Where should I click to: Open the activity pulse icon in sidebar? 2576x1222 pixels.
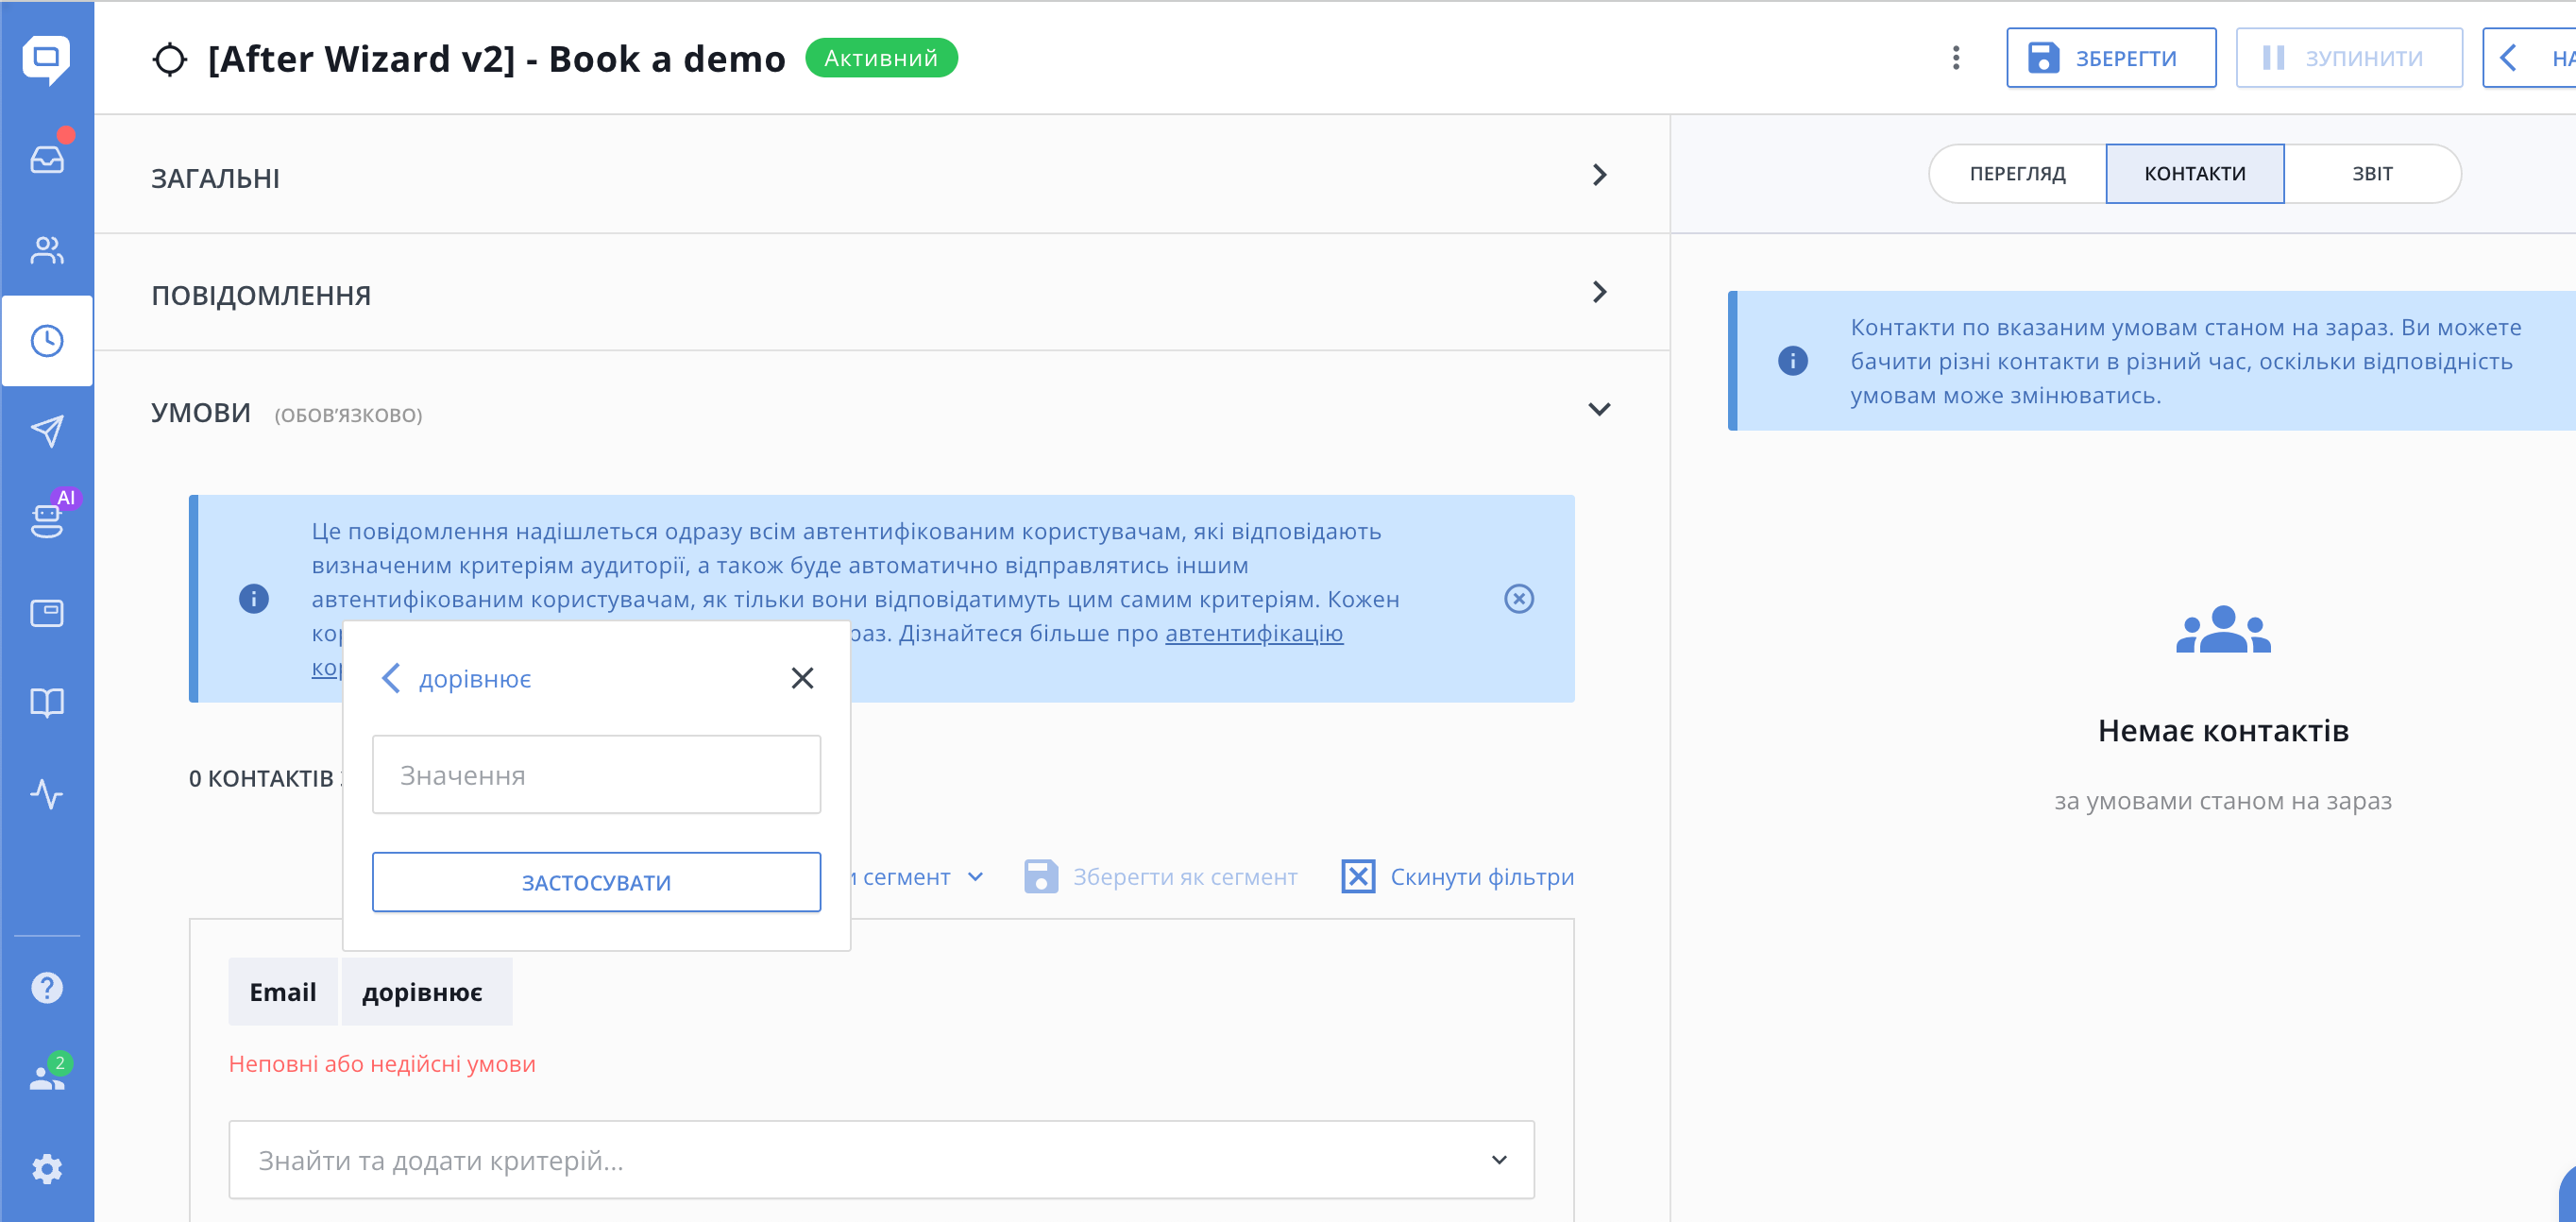point(46,794)
